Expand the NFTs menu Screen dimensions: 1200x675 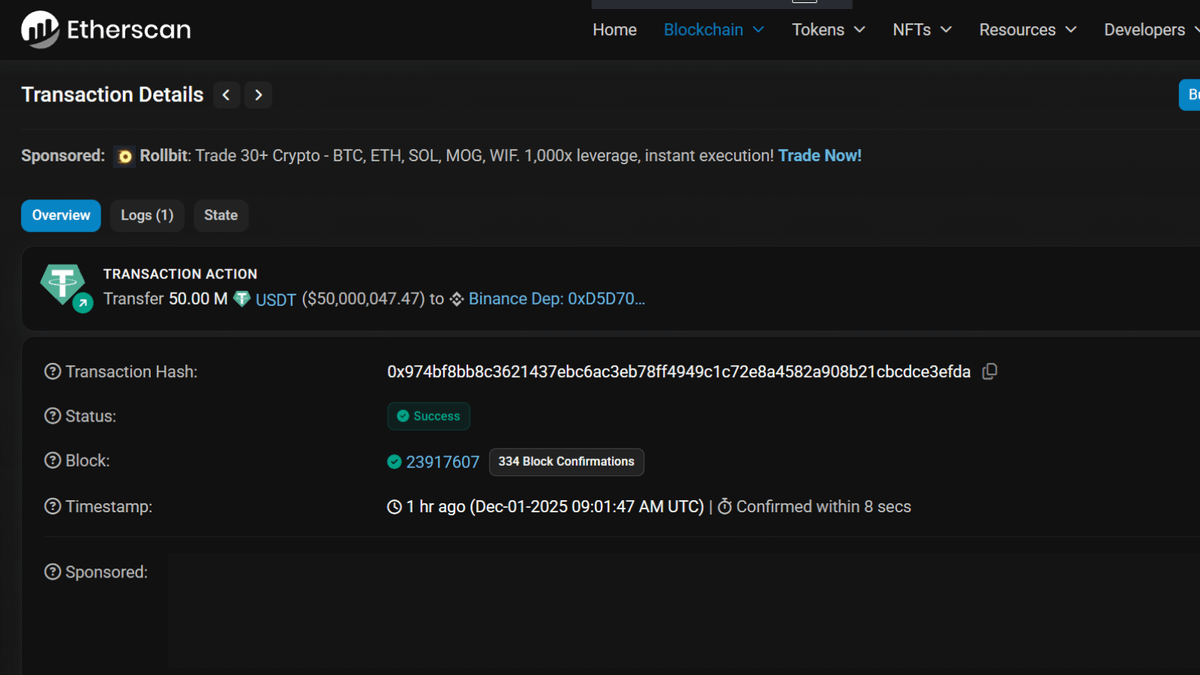click(x=921, y=30)
